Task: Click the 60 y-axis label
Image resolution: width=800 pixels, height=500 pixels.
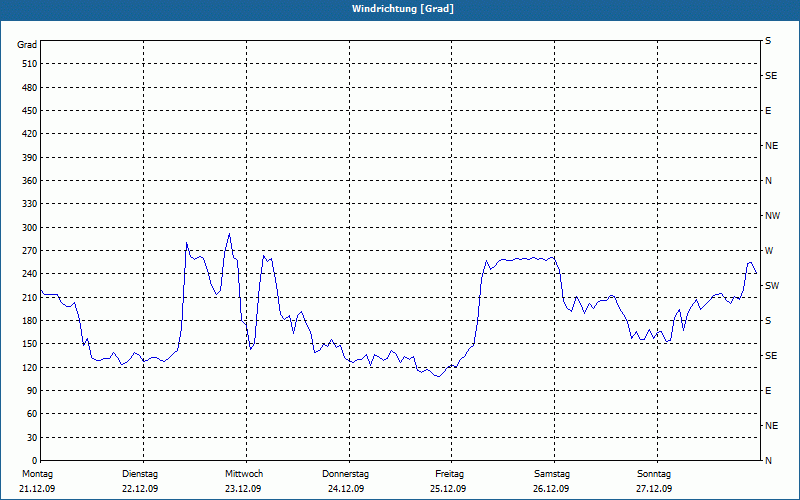Action: pos(32,414)
